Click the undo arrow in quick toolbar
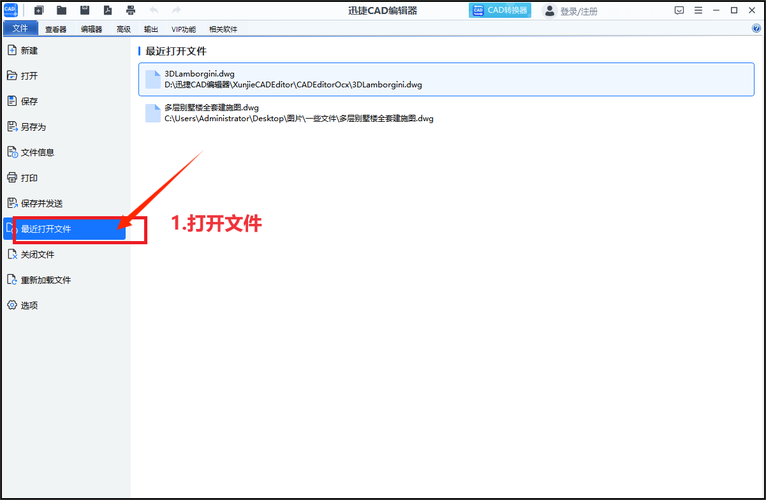 (153, 10)
